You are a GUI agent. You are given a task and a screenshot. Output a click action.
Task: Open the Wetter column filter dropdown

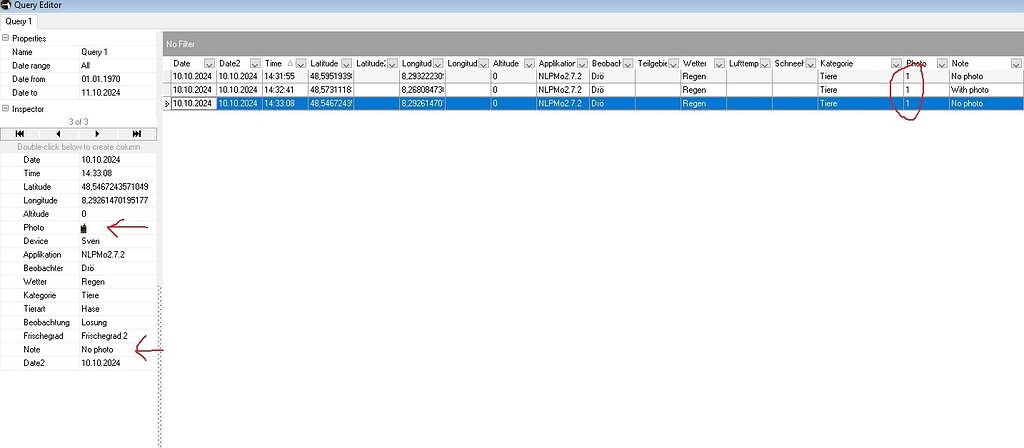pyautogui.click(x=719, y=63)
